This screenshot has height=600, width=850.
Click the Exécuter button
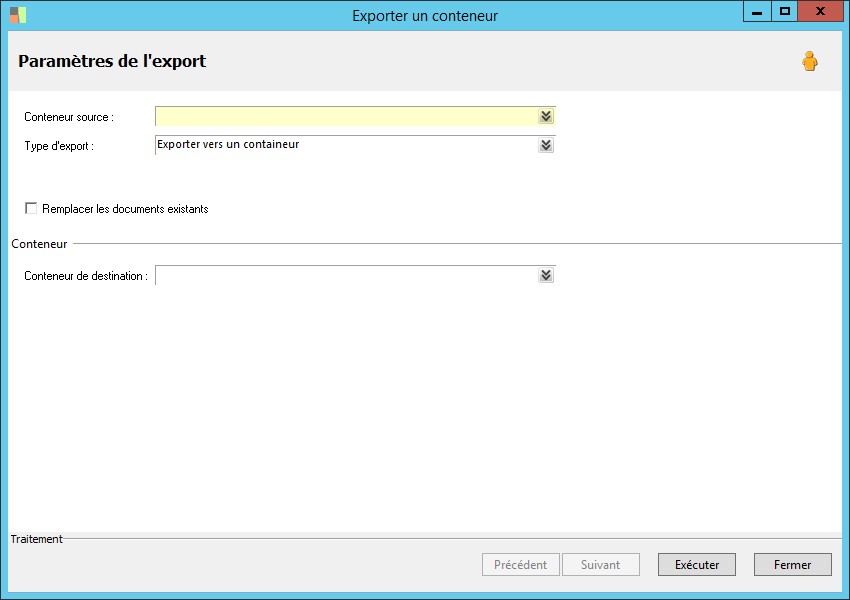coord(697,565)
